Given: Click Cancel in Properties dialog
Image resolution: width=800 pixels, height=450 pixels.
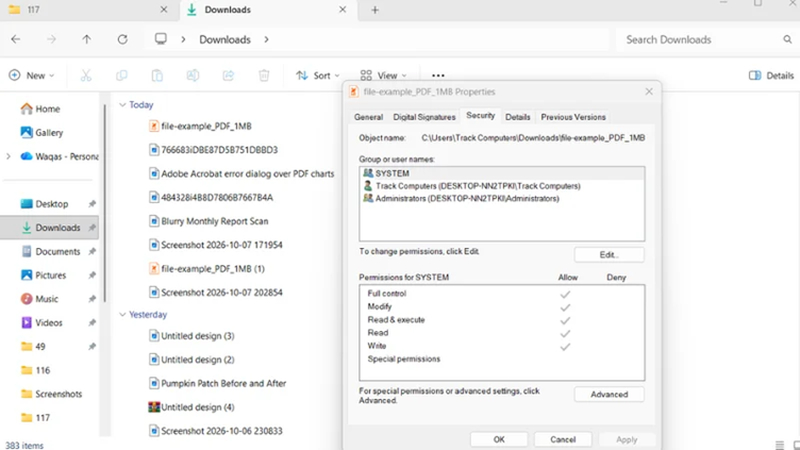Looking at the screenshot, I should click(563, 439).
